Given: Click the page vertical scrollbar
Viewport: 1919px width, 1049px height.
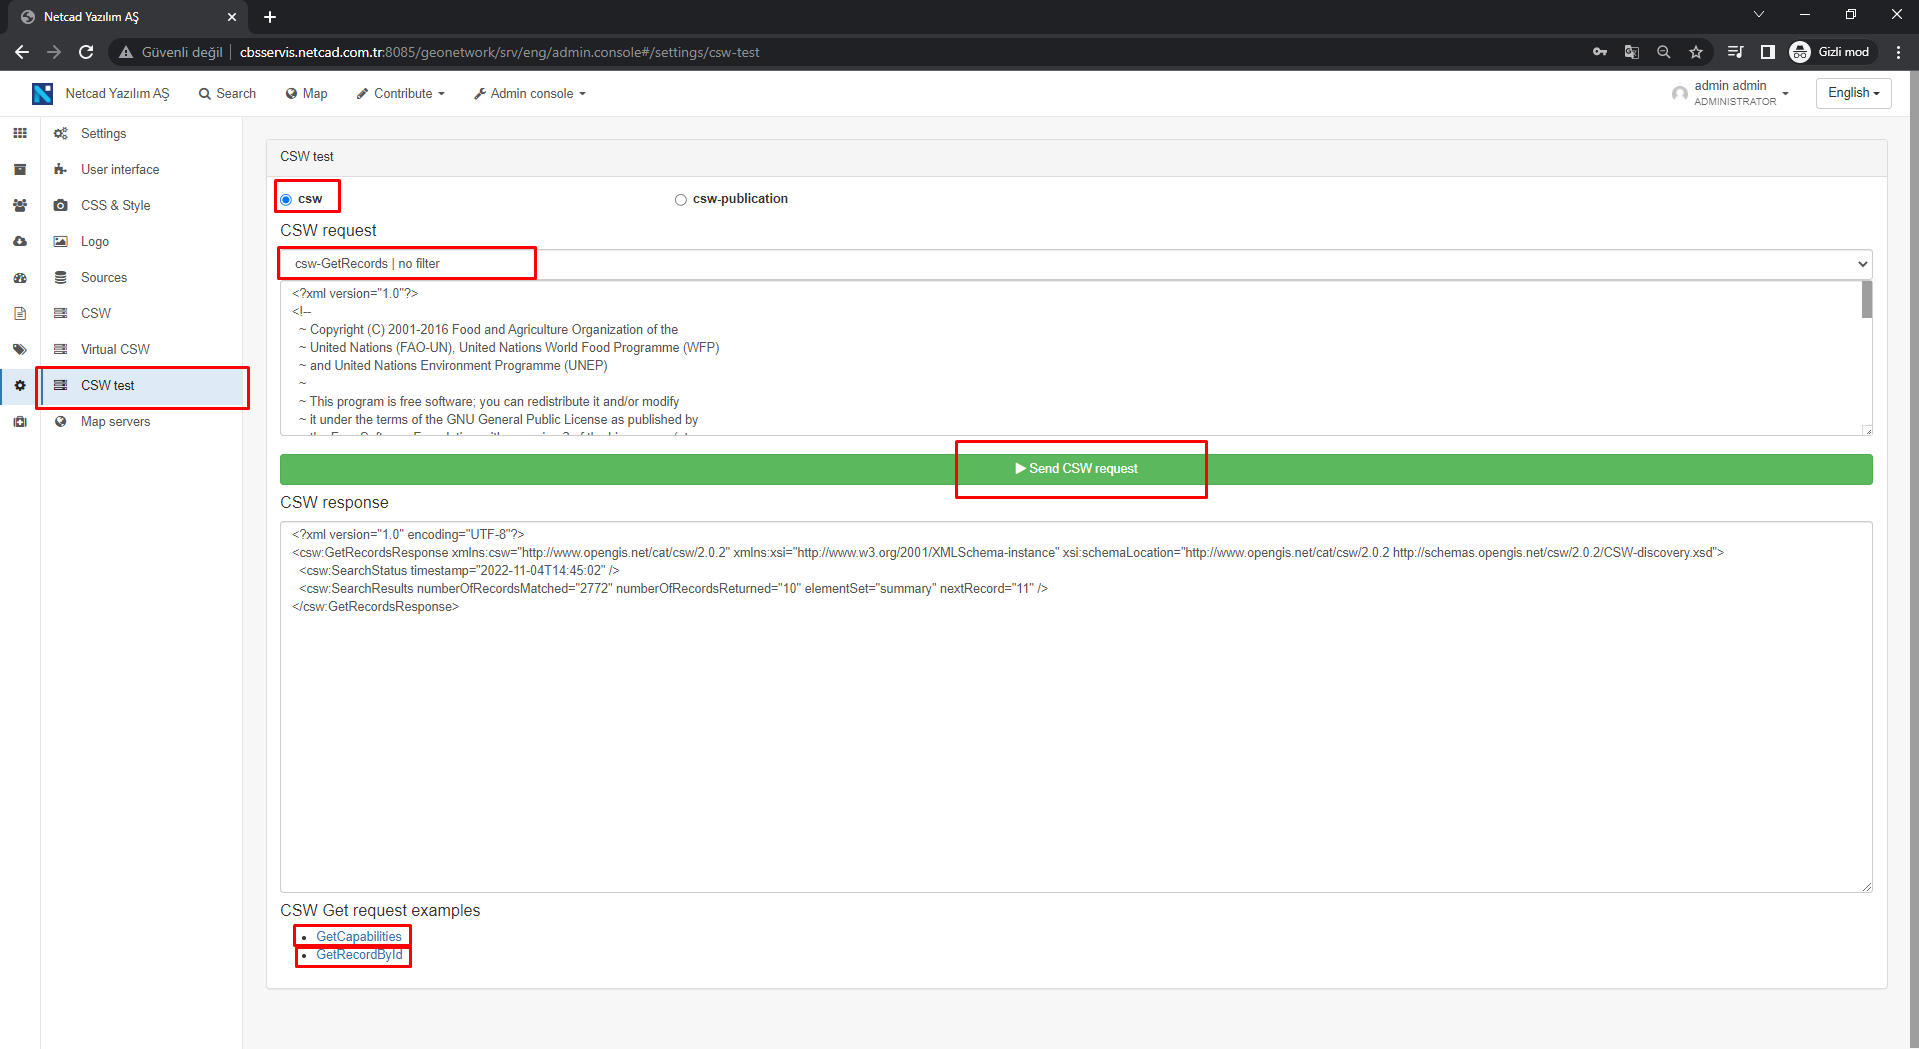Looking at the screenshot, I should point(1914,560).
